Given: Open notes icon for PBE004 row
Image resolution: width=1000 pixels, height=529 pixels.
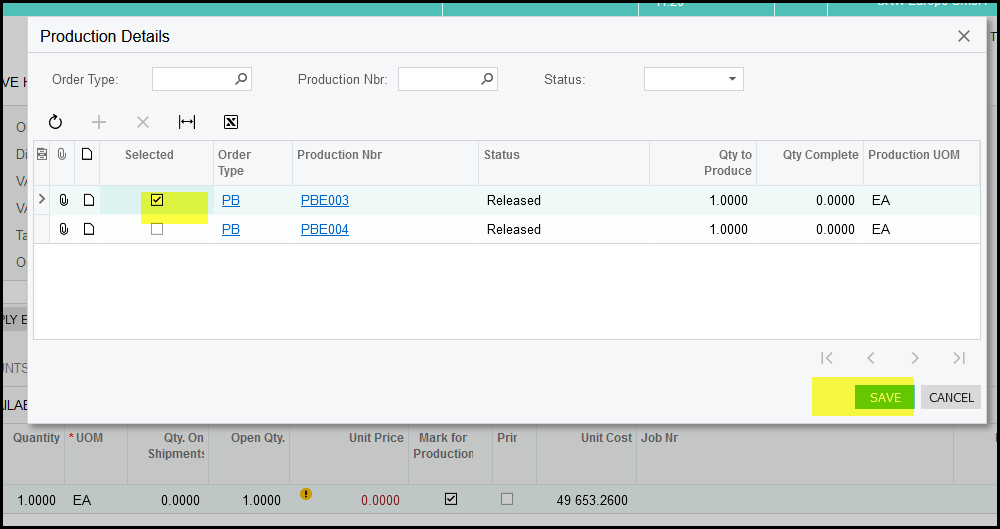Looking at the screenshot, I should tap(88, 229).
